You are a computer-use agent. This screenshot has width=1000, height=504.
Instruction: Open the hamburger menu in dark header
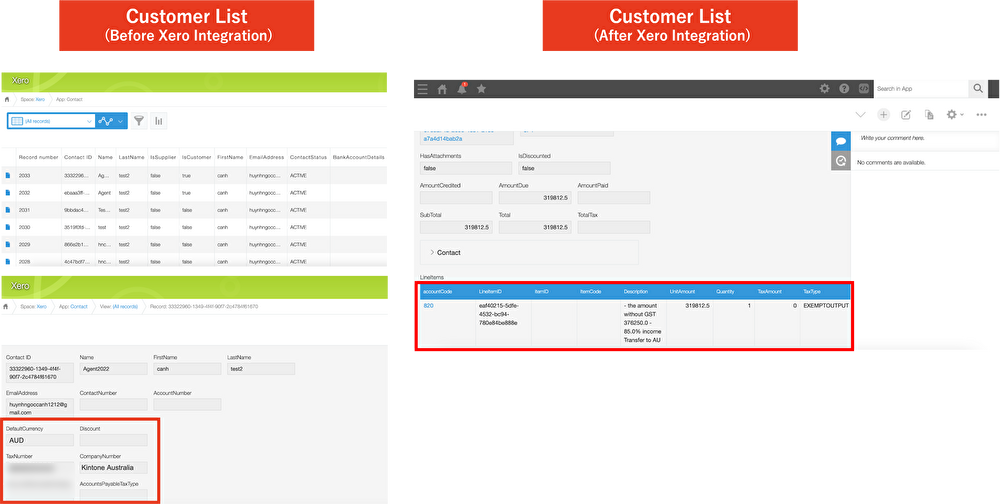(x=422, y=89)
